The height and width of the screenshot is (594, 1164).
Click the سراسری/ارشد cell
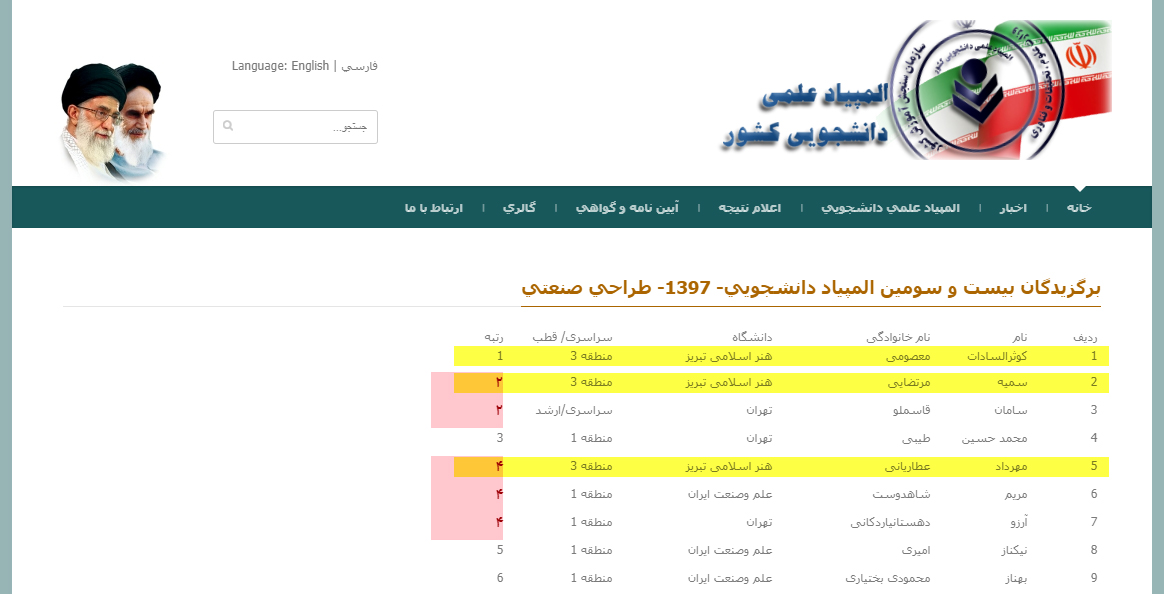(575, 410)
